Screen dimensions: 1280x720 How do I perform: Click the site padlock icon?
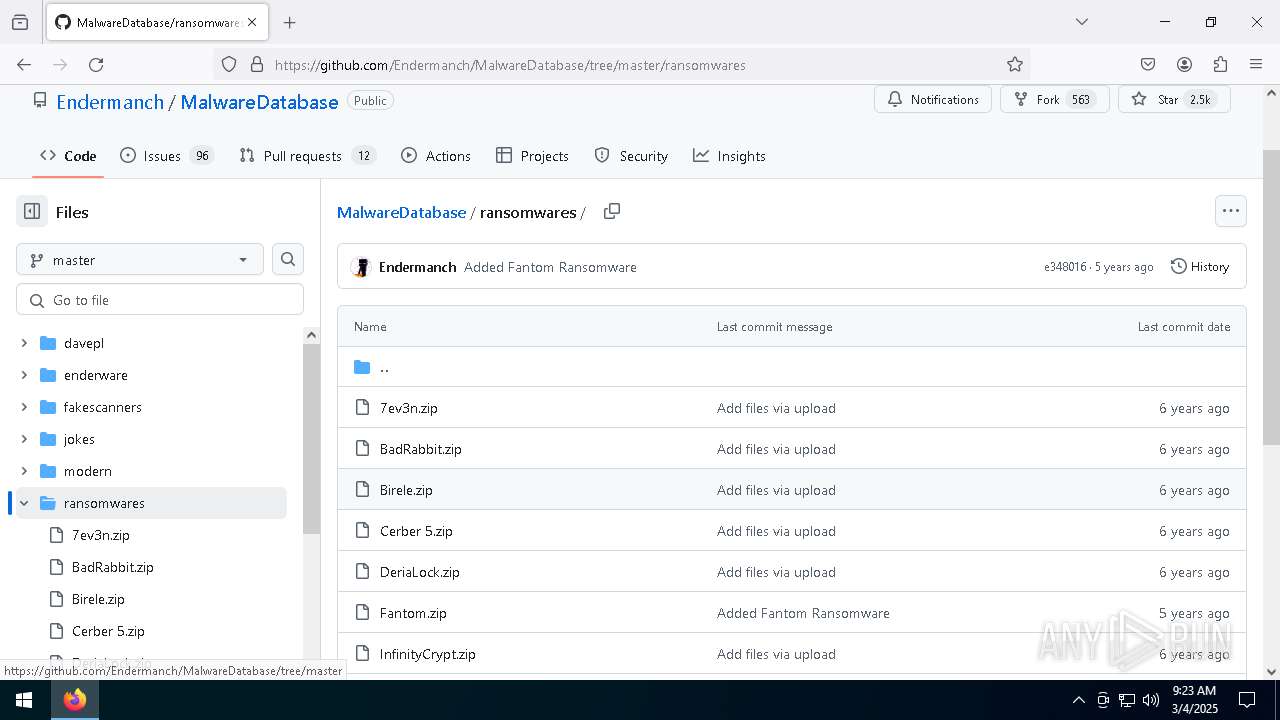[257, 64]
